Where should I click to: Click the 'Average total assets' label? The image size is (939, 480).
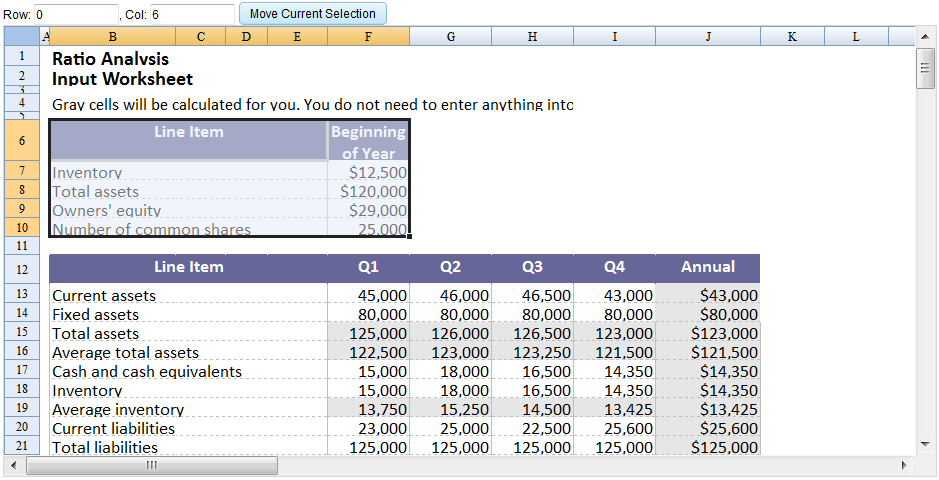[125, 353]
